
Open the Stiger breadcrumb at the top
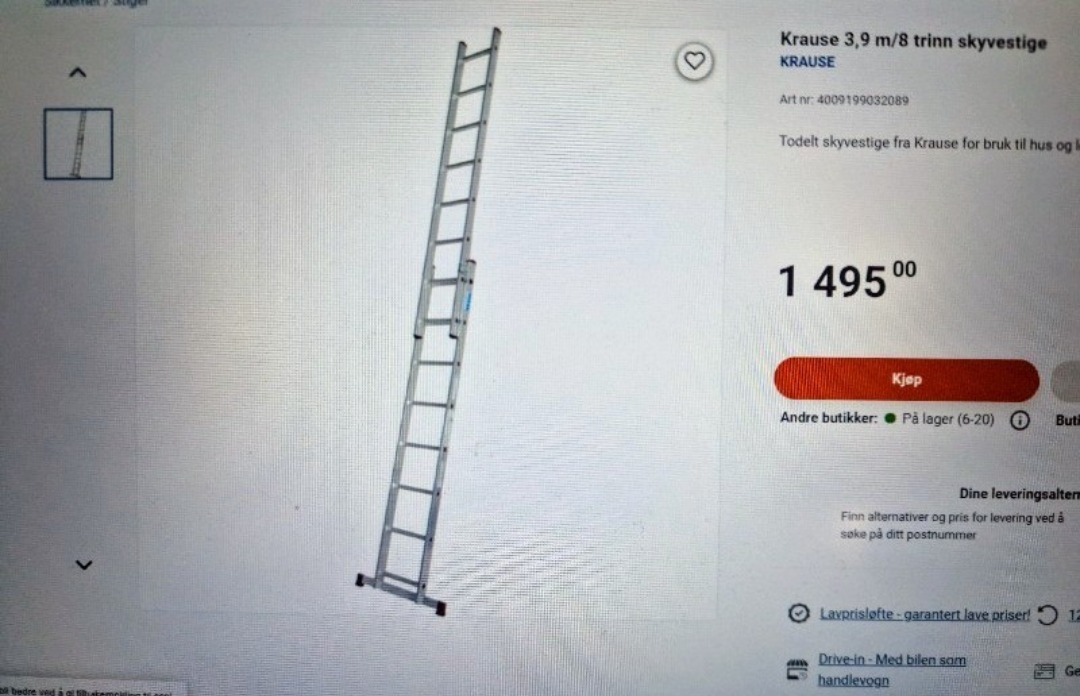coord(130,3)
